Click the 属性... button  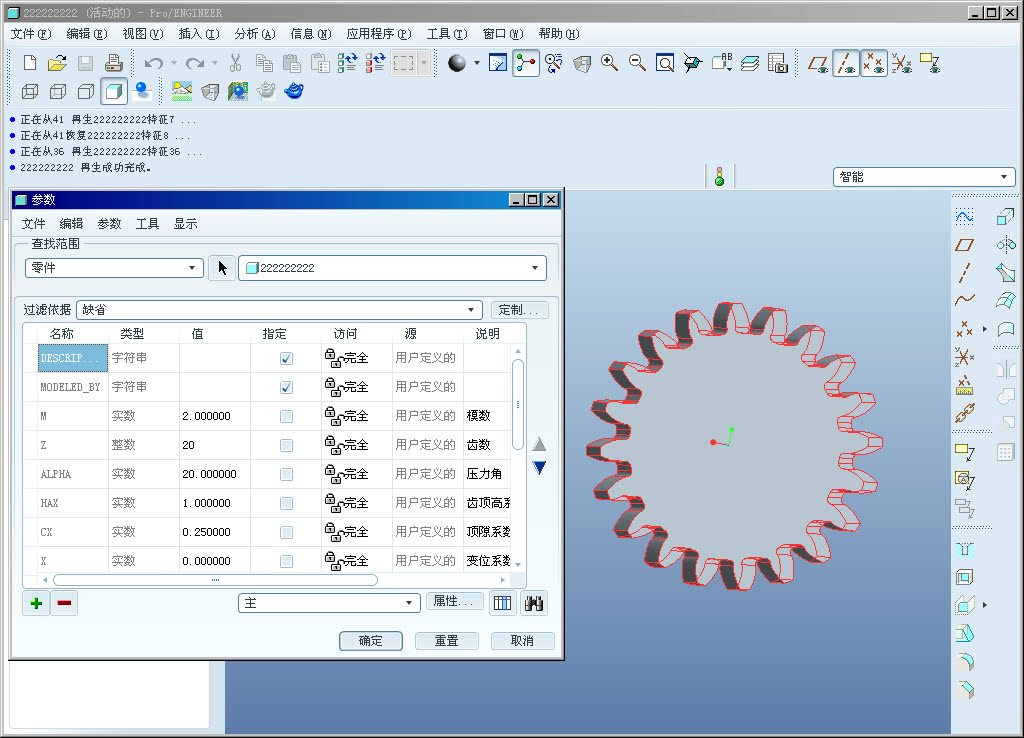coord(454,601)
